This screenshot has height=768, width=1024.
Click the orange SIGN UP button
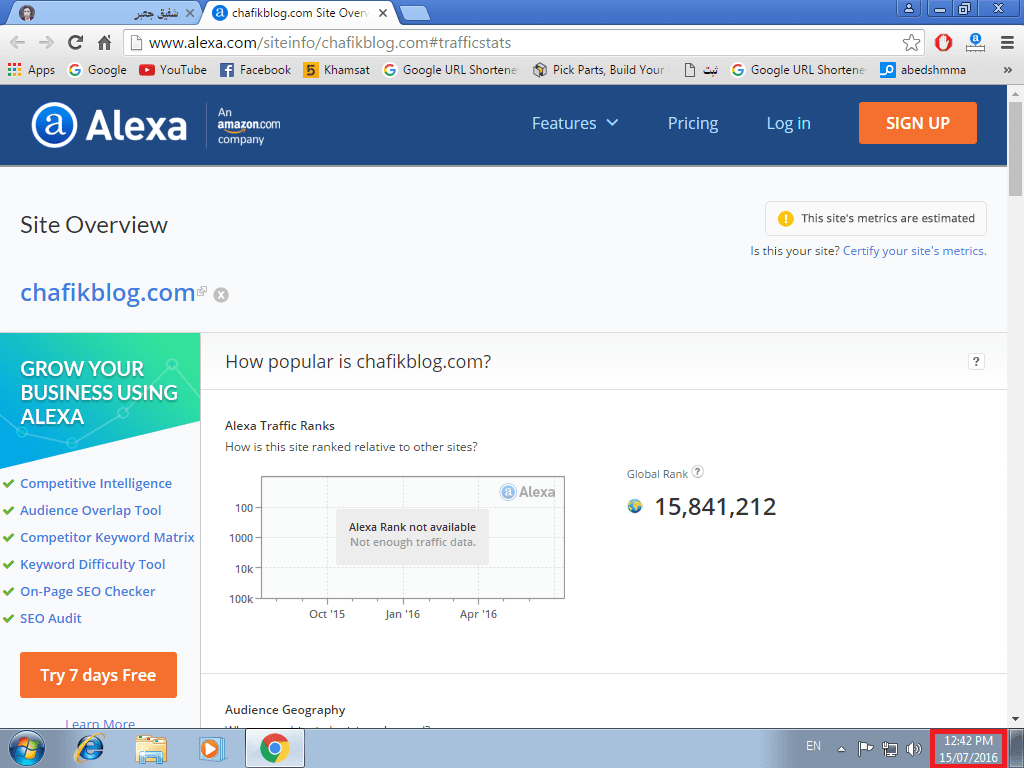point(918,123)
